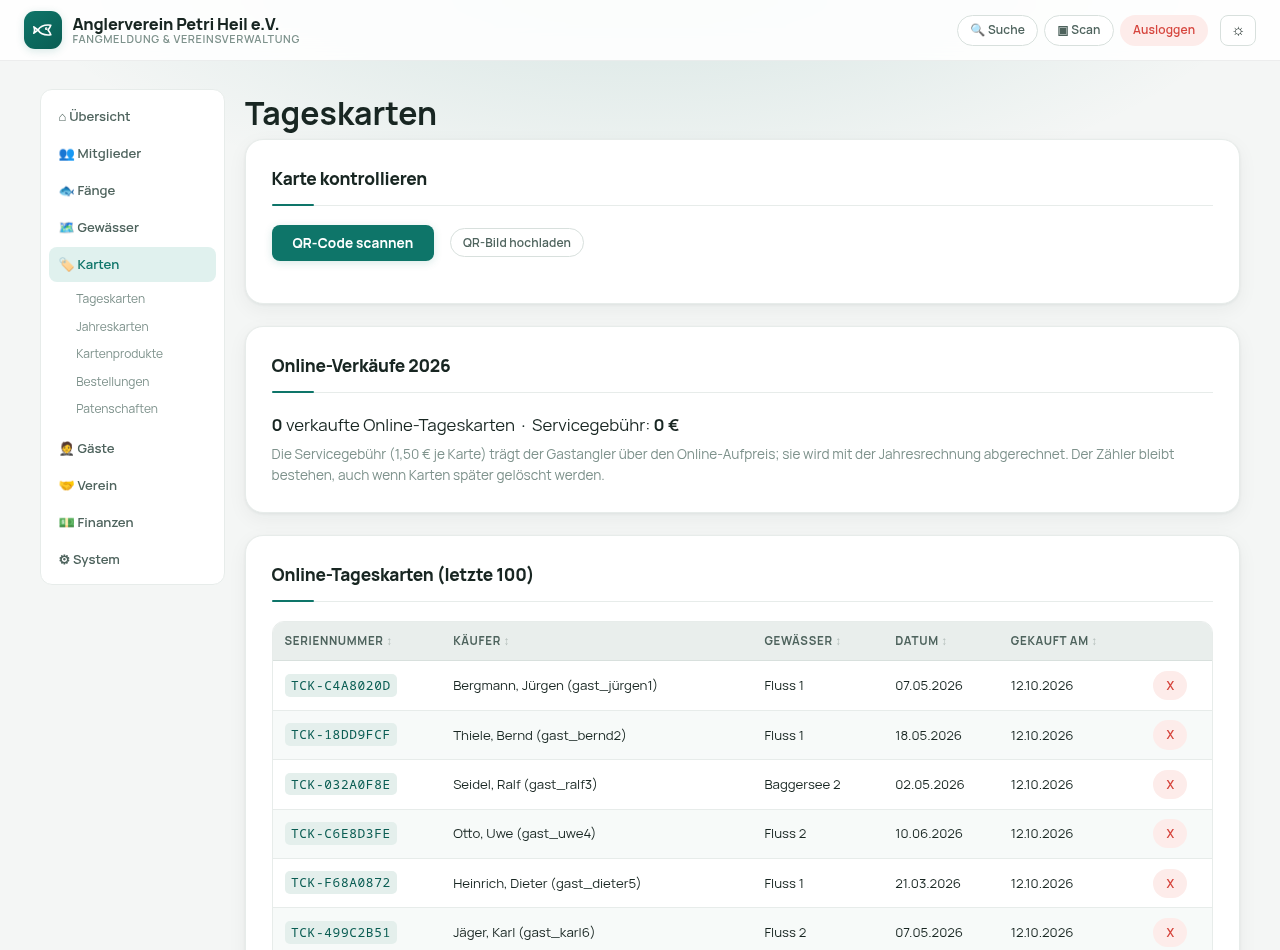Click buyer Seidel, Ralf (gast_ralf3)

525,785
